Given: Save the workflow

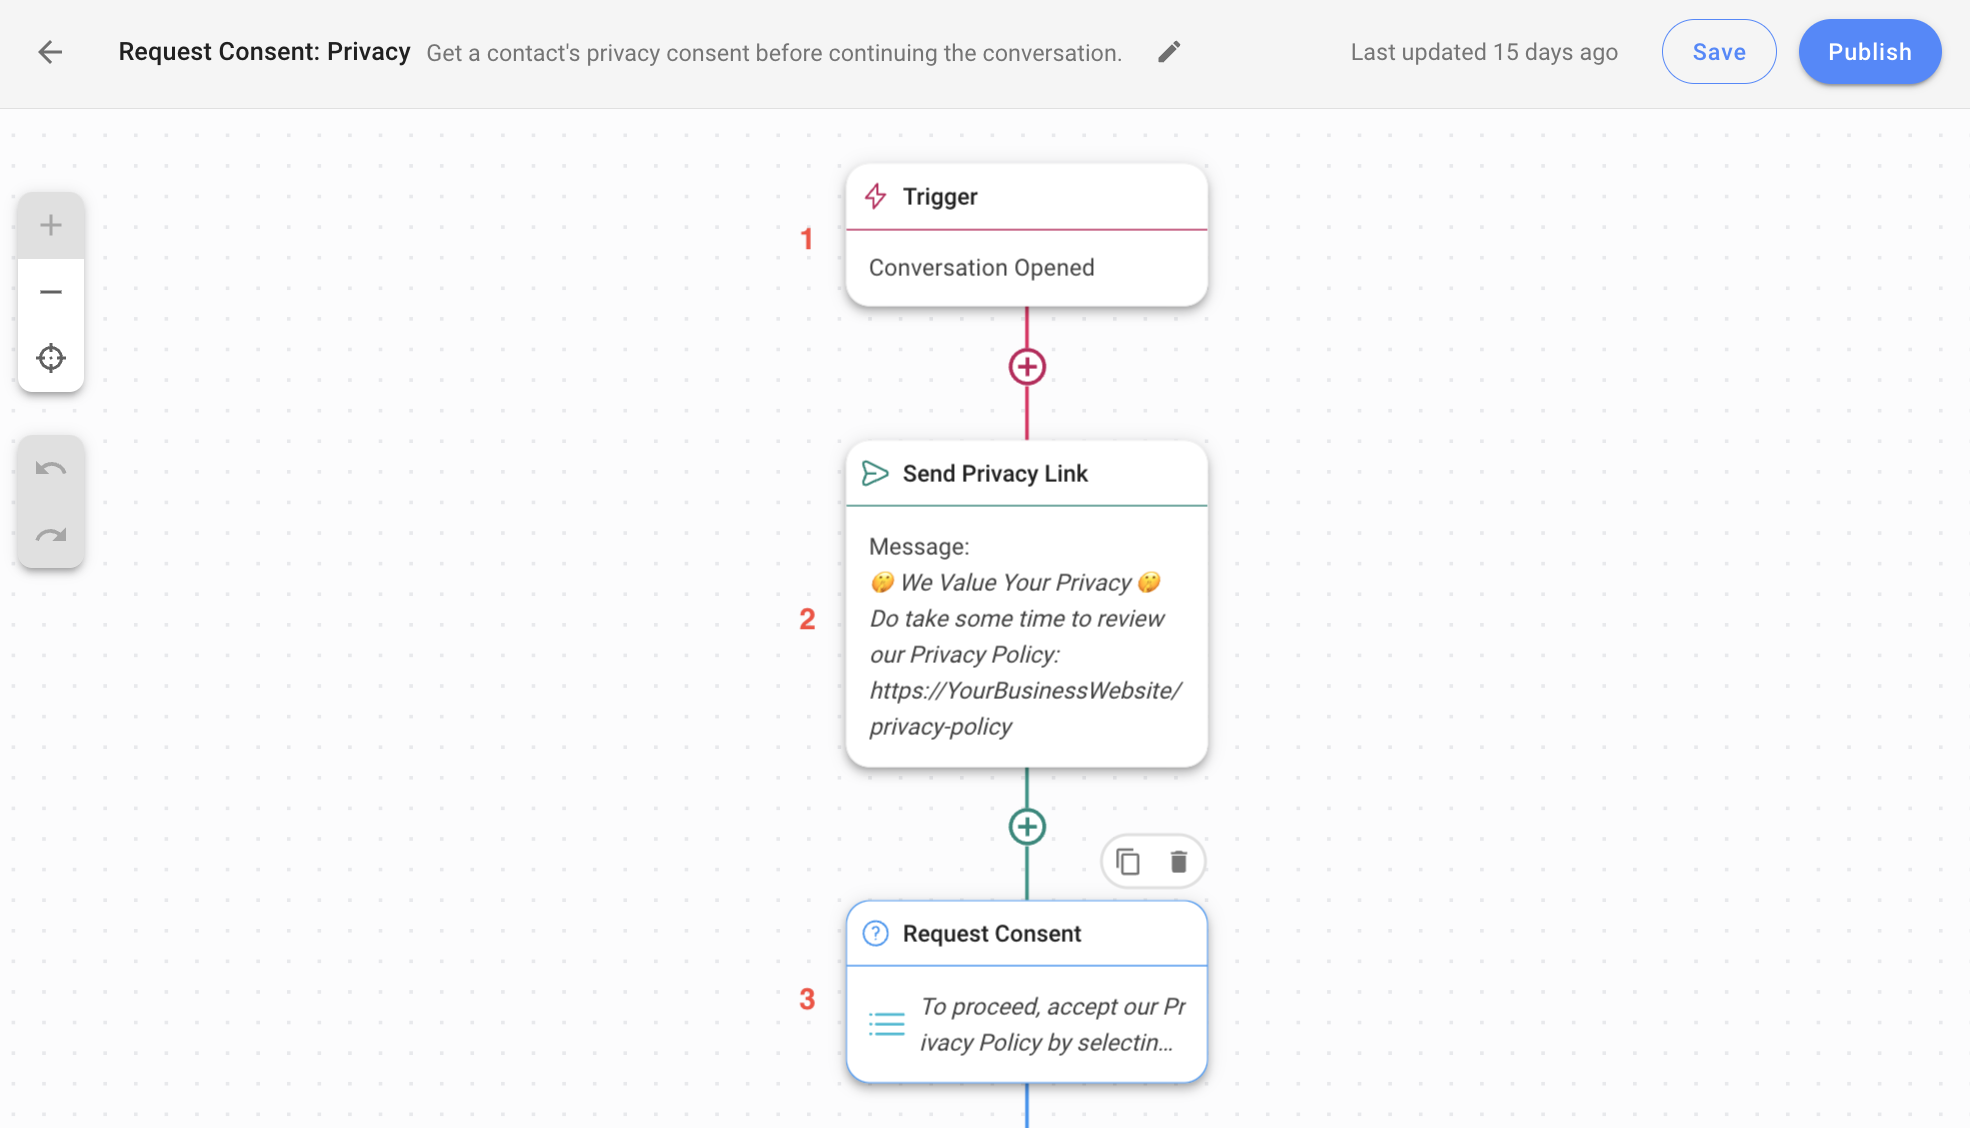Looking at the screenshot, I should click(x=1718, y=51).
